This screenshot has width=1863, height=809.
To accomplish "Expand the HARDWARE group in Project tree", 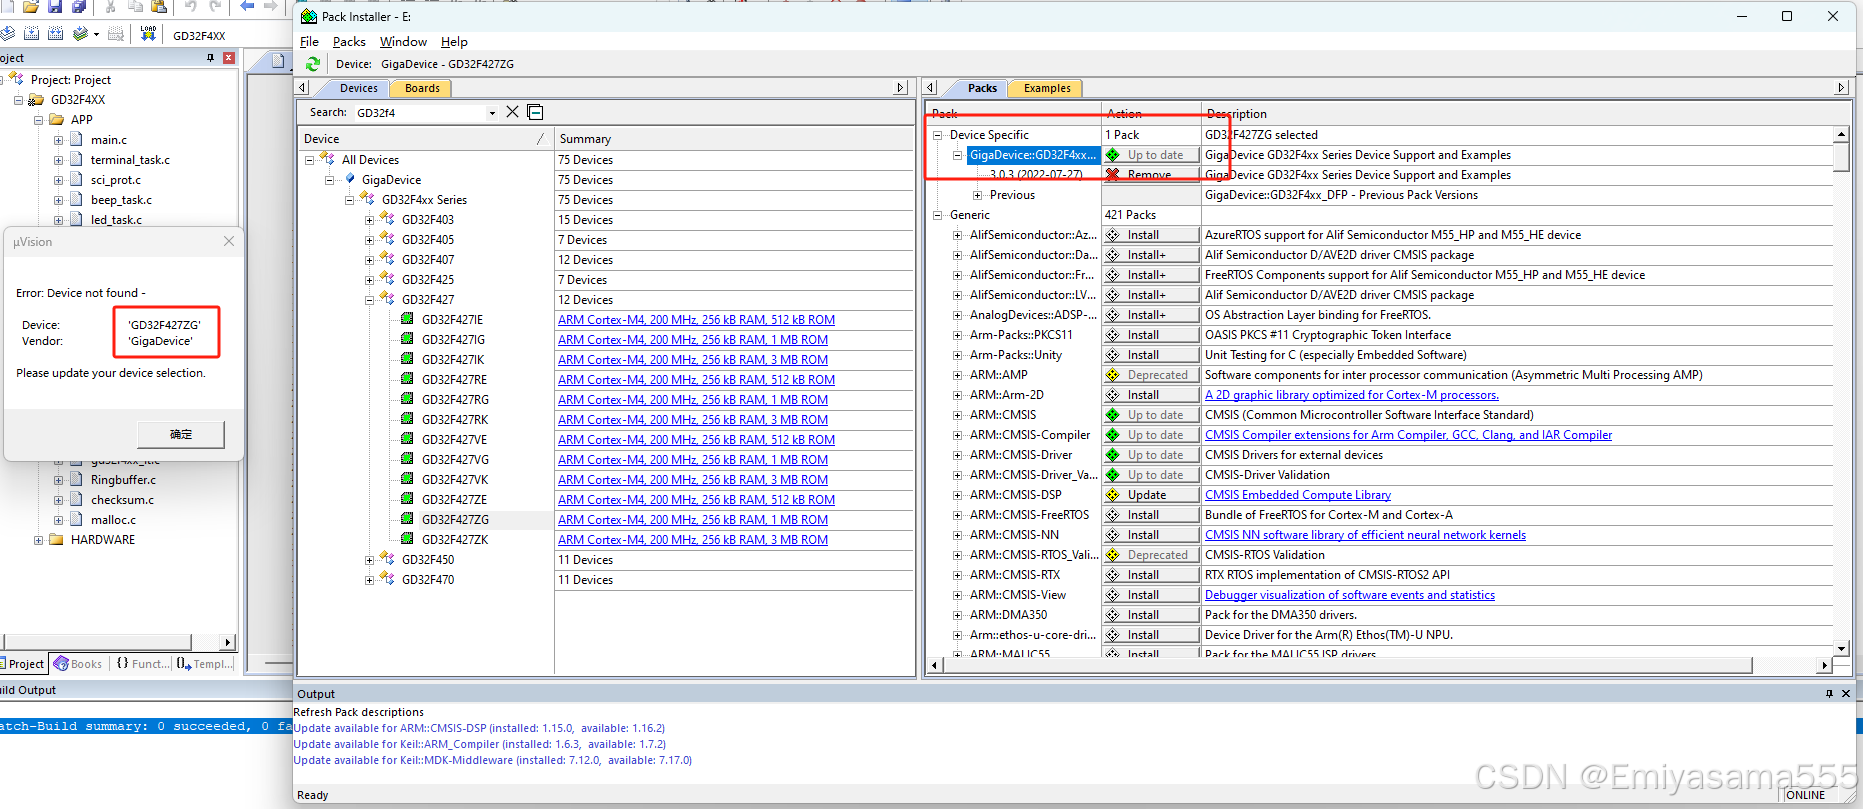I will [38, 539].
